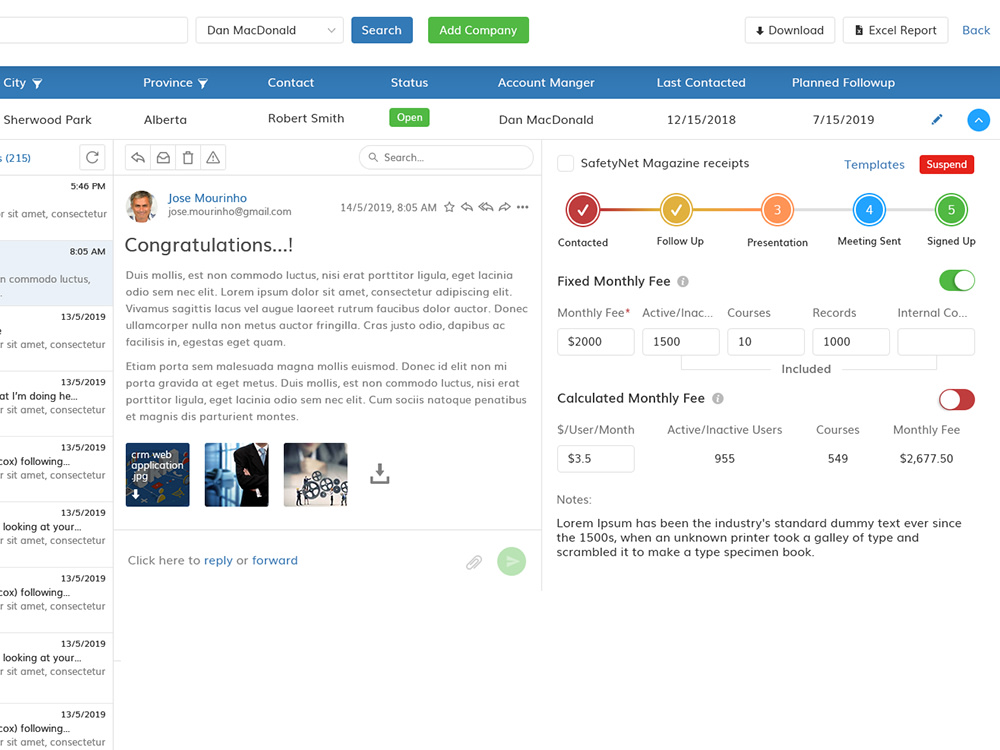Click the red Suspend button
The height and width of the screenshot is (750, 1000).
click(x=946, y=165)
